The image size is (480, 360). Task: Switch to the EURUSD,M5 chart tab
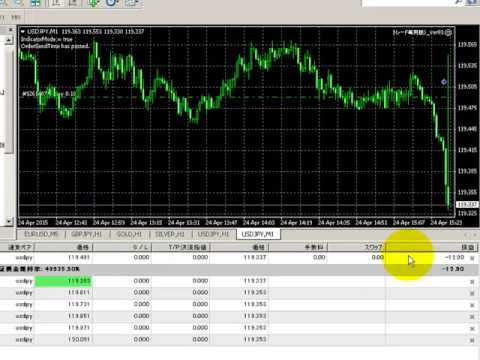pyautogui.click(x=41, y=234)
